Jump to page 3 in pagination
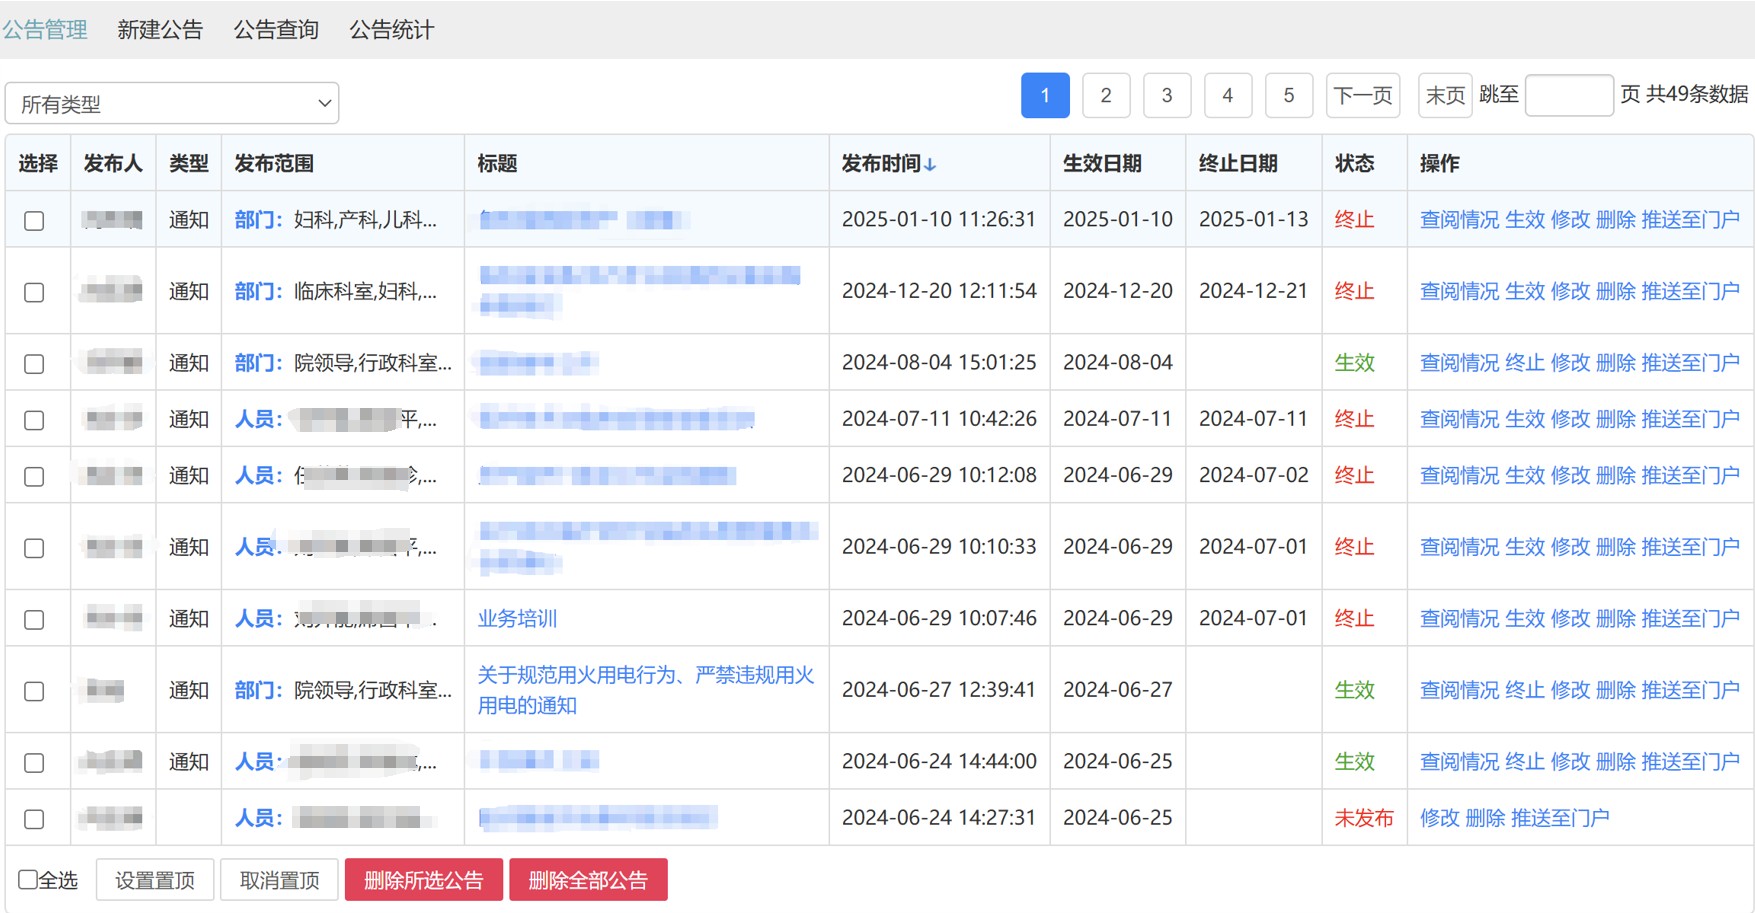This screenshot has height=913, width=1755. [1166, 95]
